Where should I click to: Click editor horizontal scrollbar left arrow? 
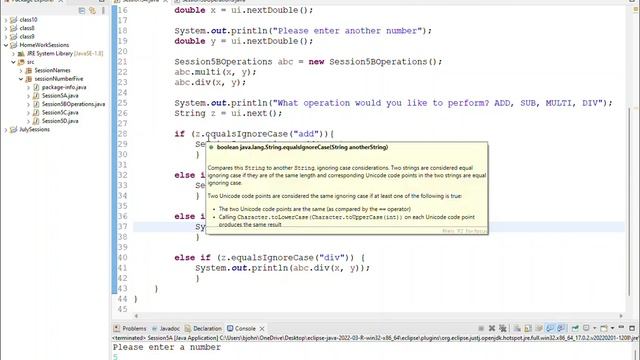(136, 316)
